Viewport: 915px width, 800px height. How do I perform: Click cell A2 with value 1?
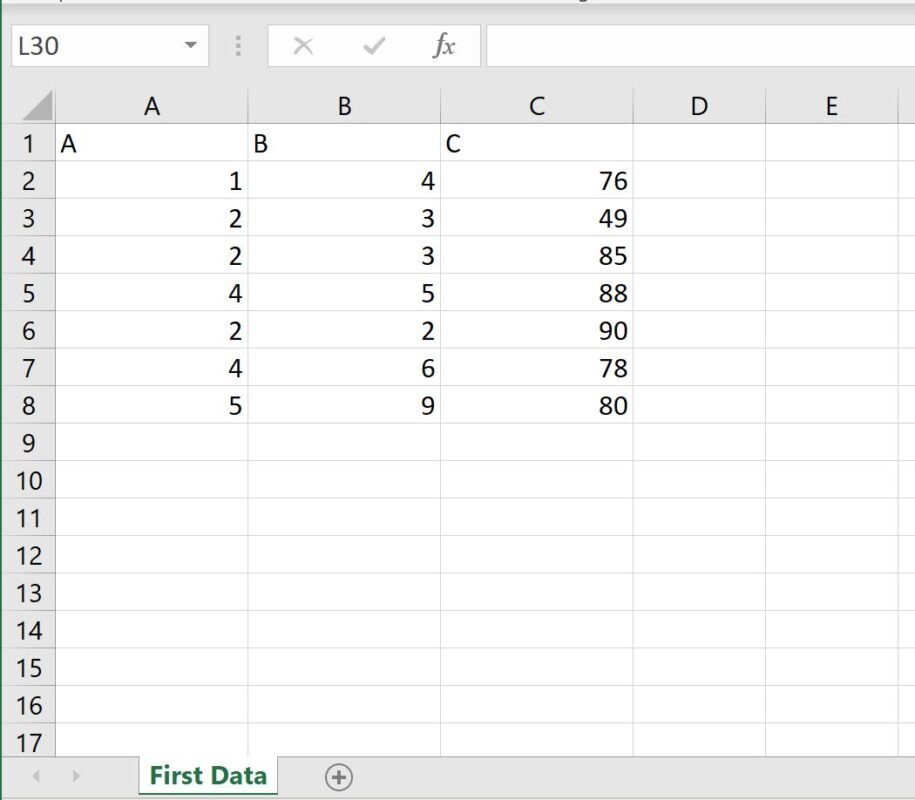[152, 180]
